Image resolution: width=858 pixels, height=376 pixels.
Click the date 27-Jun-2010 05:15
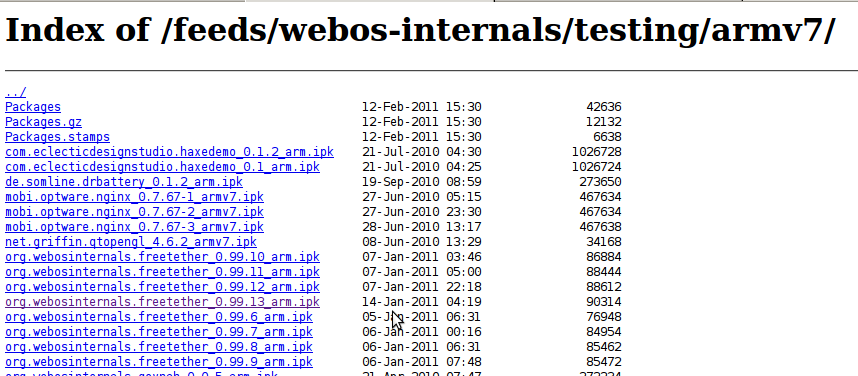pos(421,196)
